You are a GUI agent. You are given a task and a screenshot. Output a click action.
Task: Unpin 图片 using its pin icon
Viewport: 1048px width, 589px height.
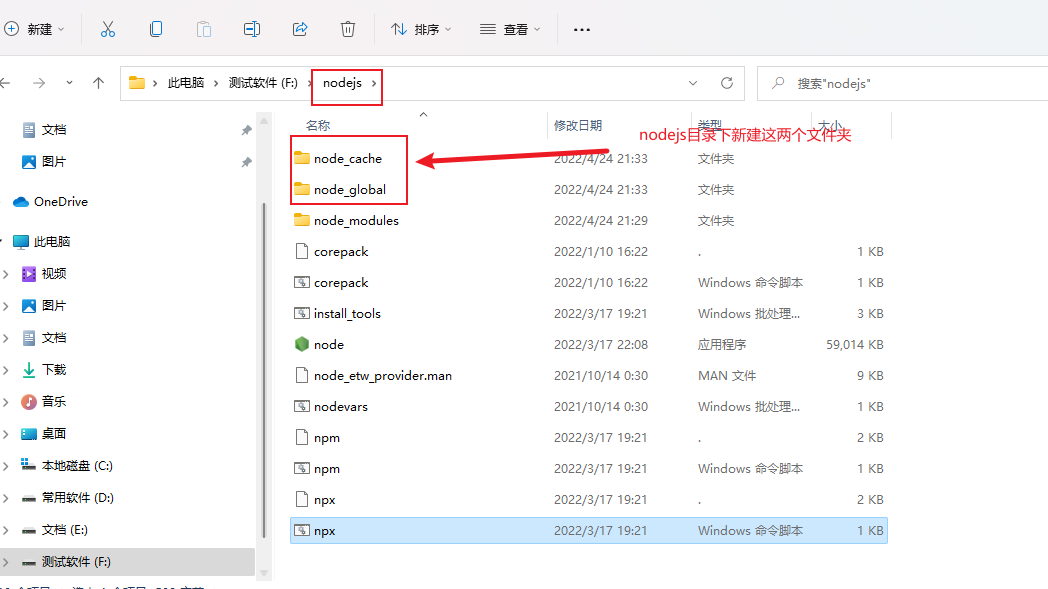[x=247, y=162]
